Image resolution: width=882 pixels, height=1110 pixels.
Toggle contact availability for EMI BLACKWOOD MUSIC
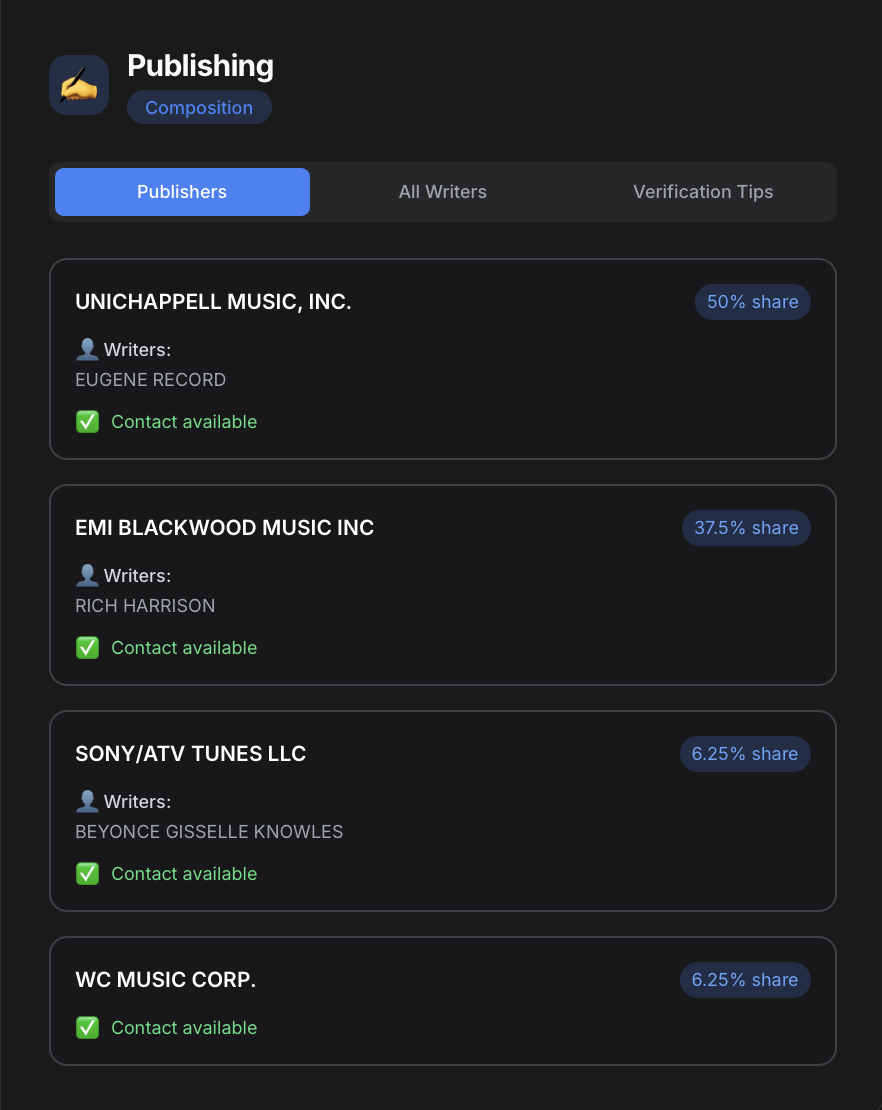[x=165, y=648]
